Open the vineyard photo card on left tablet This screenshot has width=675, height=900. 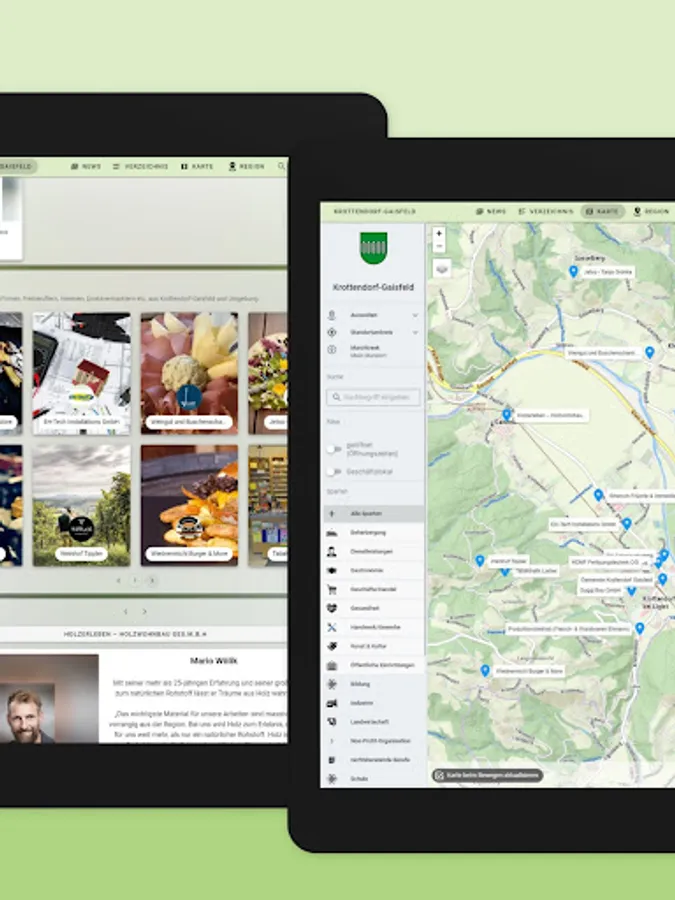pos(82,506)
